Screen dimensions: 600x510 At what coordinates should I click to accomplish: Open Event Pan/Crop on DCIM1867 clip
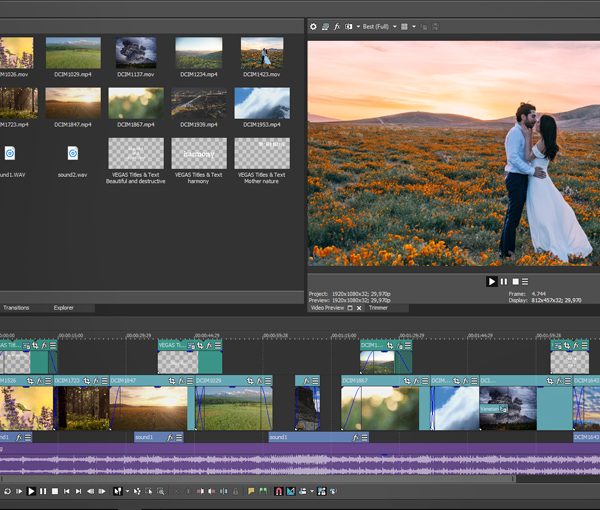pos(407,381)
